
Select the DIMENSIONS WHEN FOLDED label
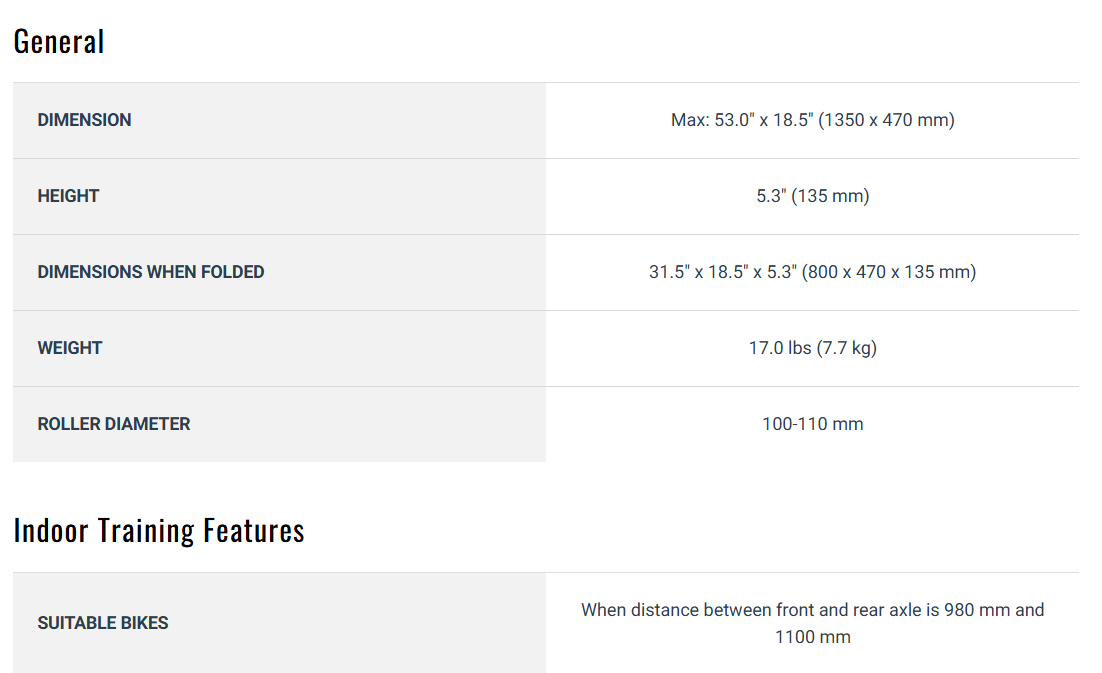[151, 272]
